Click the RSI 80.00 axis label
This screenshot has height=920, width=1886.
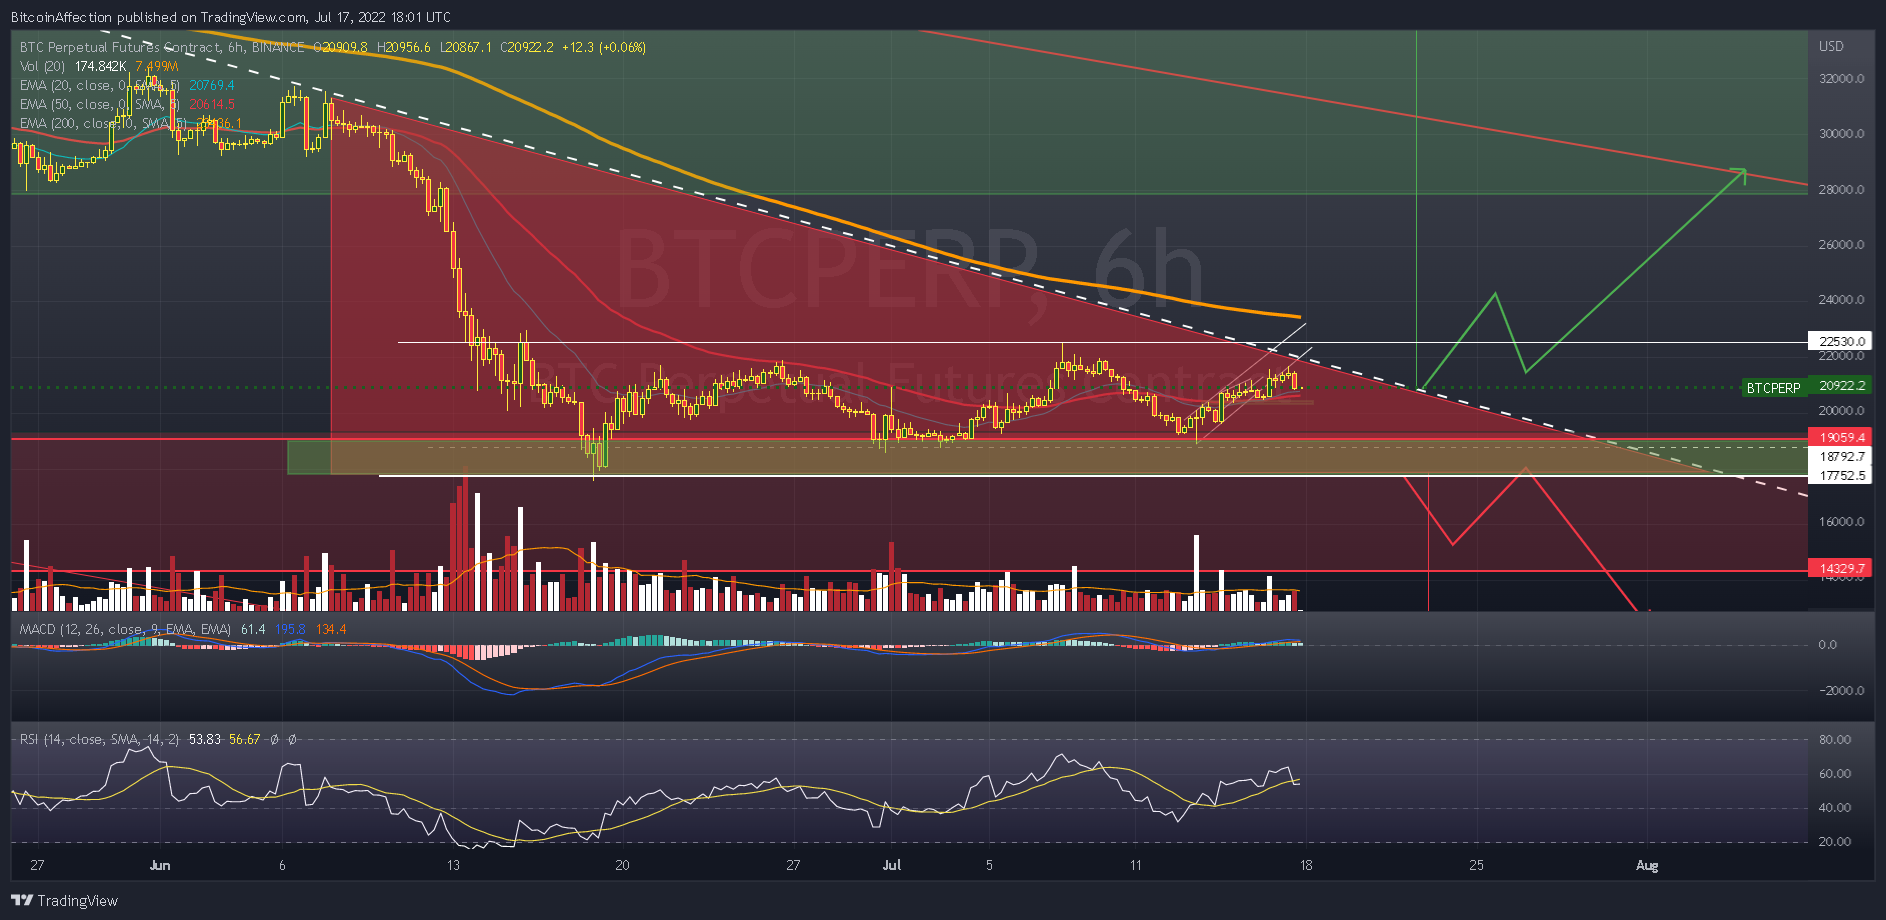coord(1835,739)
